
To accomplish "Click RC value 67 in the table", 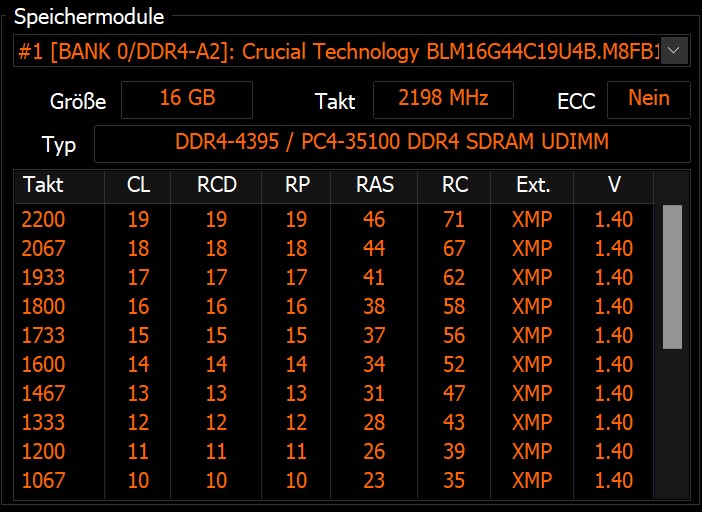I will coord(454,248).
